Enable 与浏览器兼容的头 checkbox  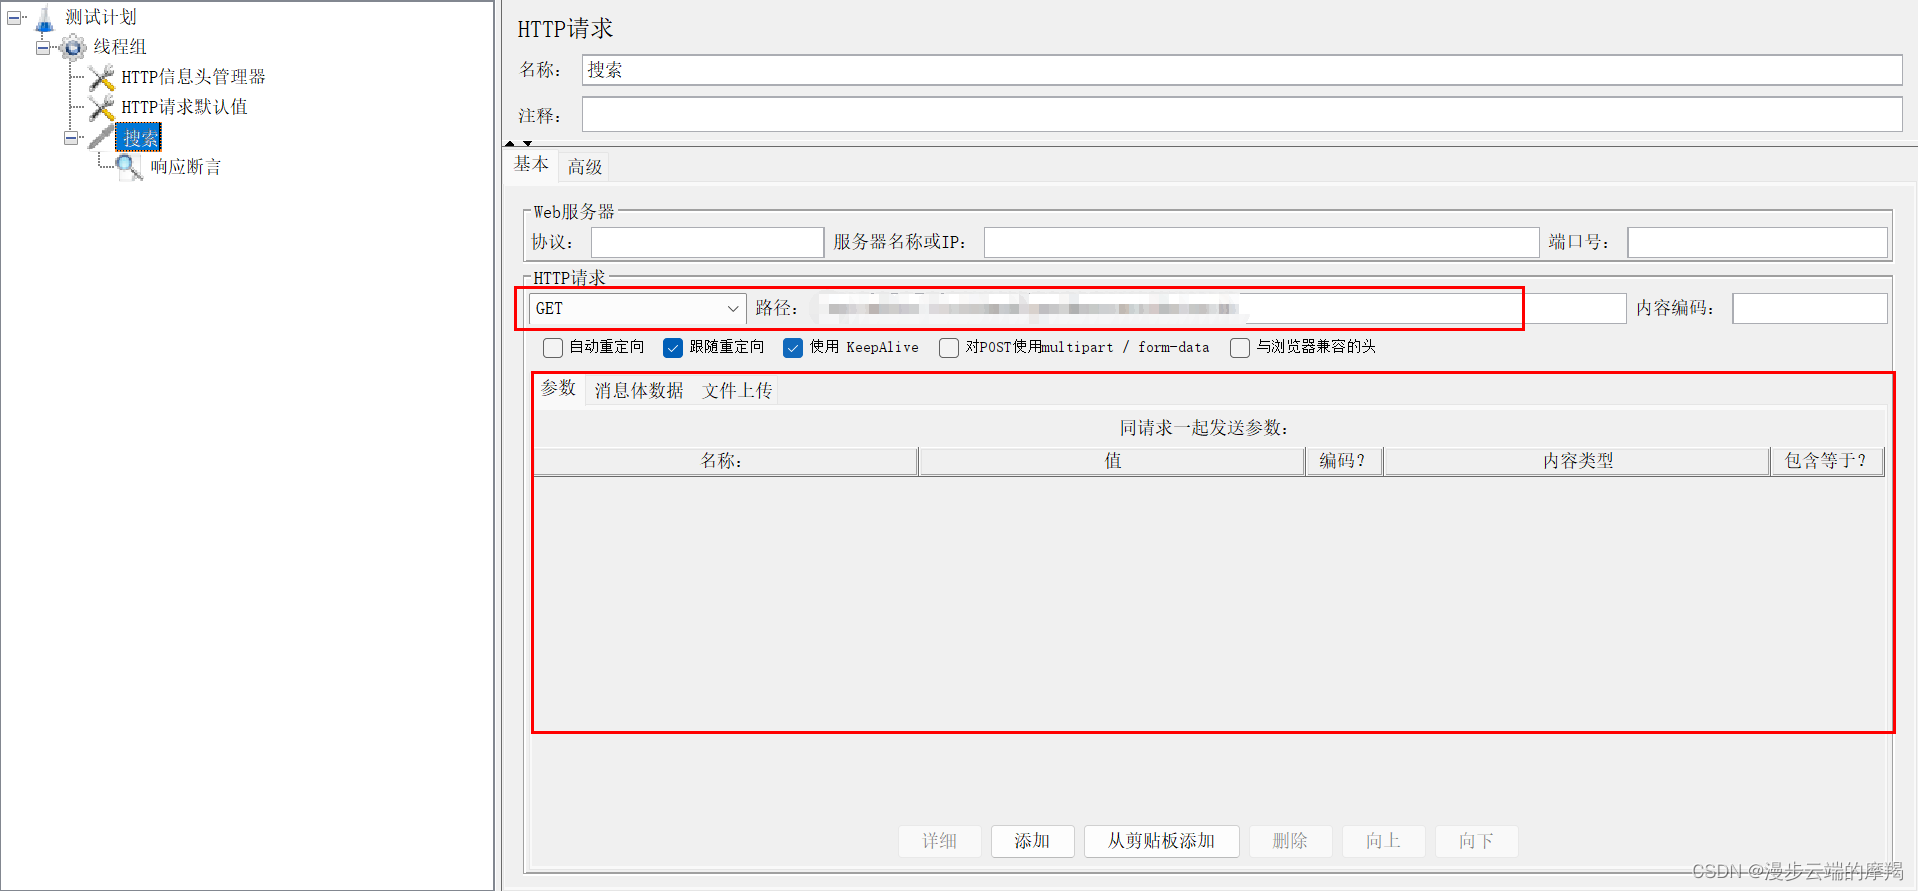1240,348
